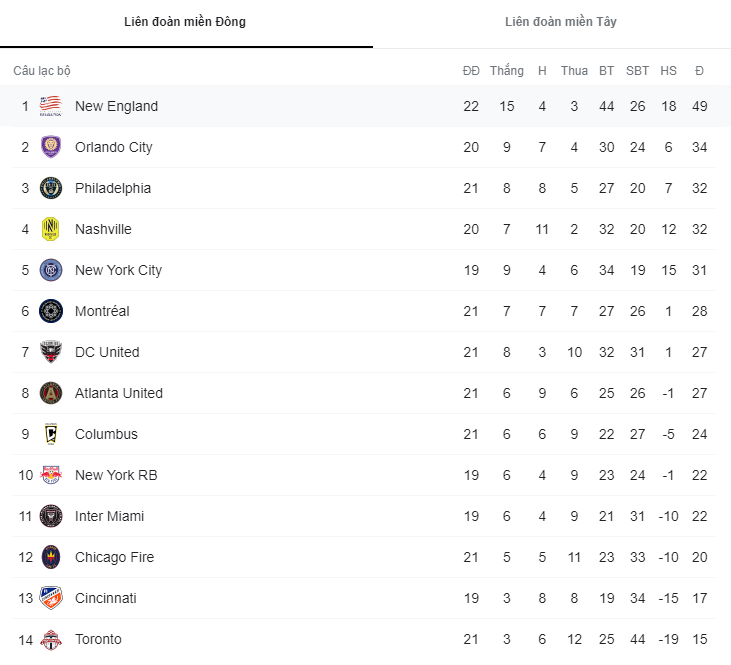The image size is (731, 665).
Task: Open the New York RB team link
Action: click(x=116, y=475)
